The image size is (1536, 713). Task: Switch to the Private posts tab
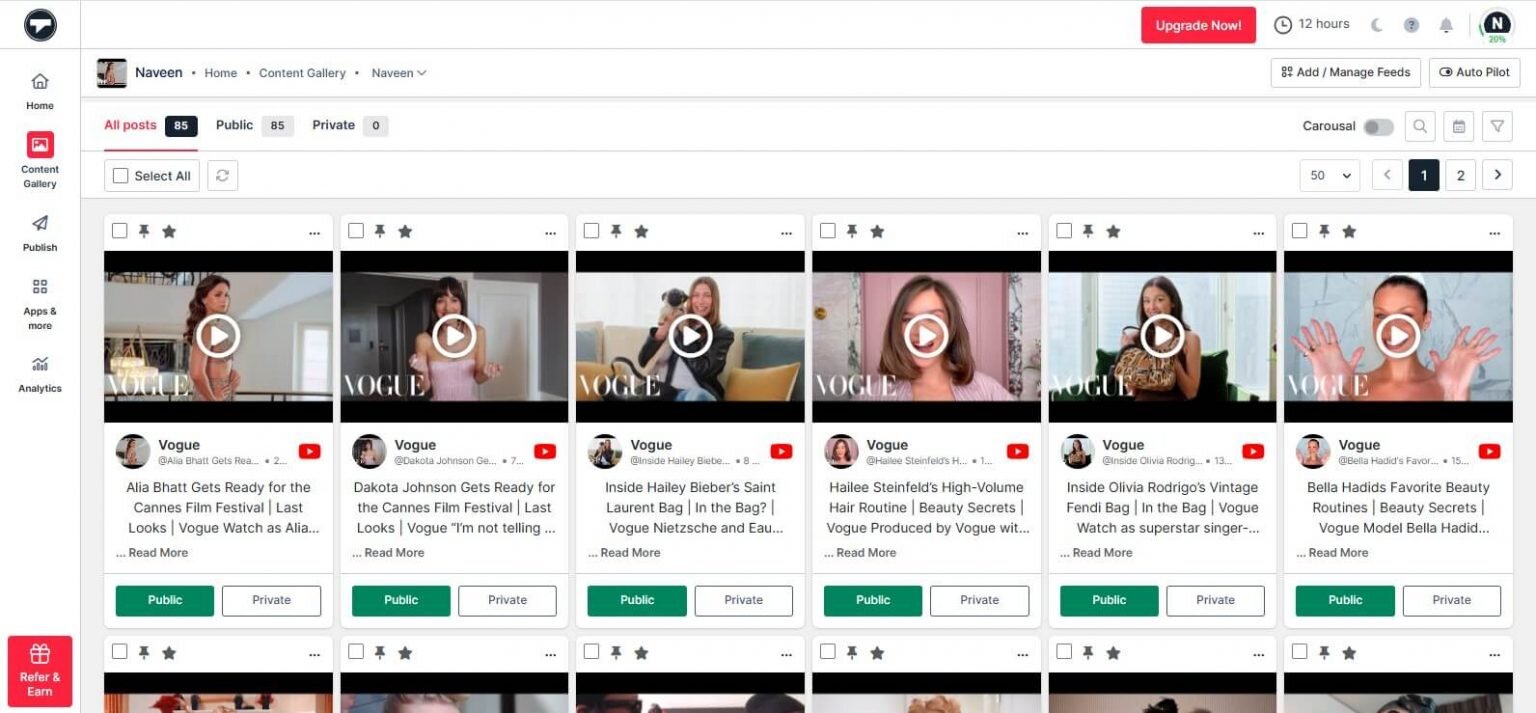pos(332,125)
